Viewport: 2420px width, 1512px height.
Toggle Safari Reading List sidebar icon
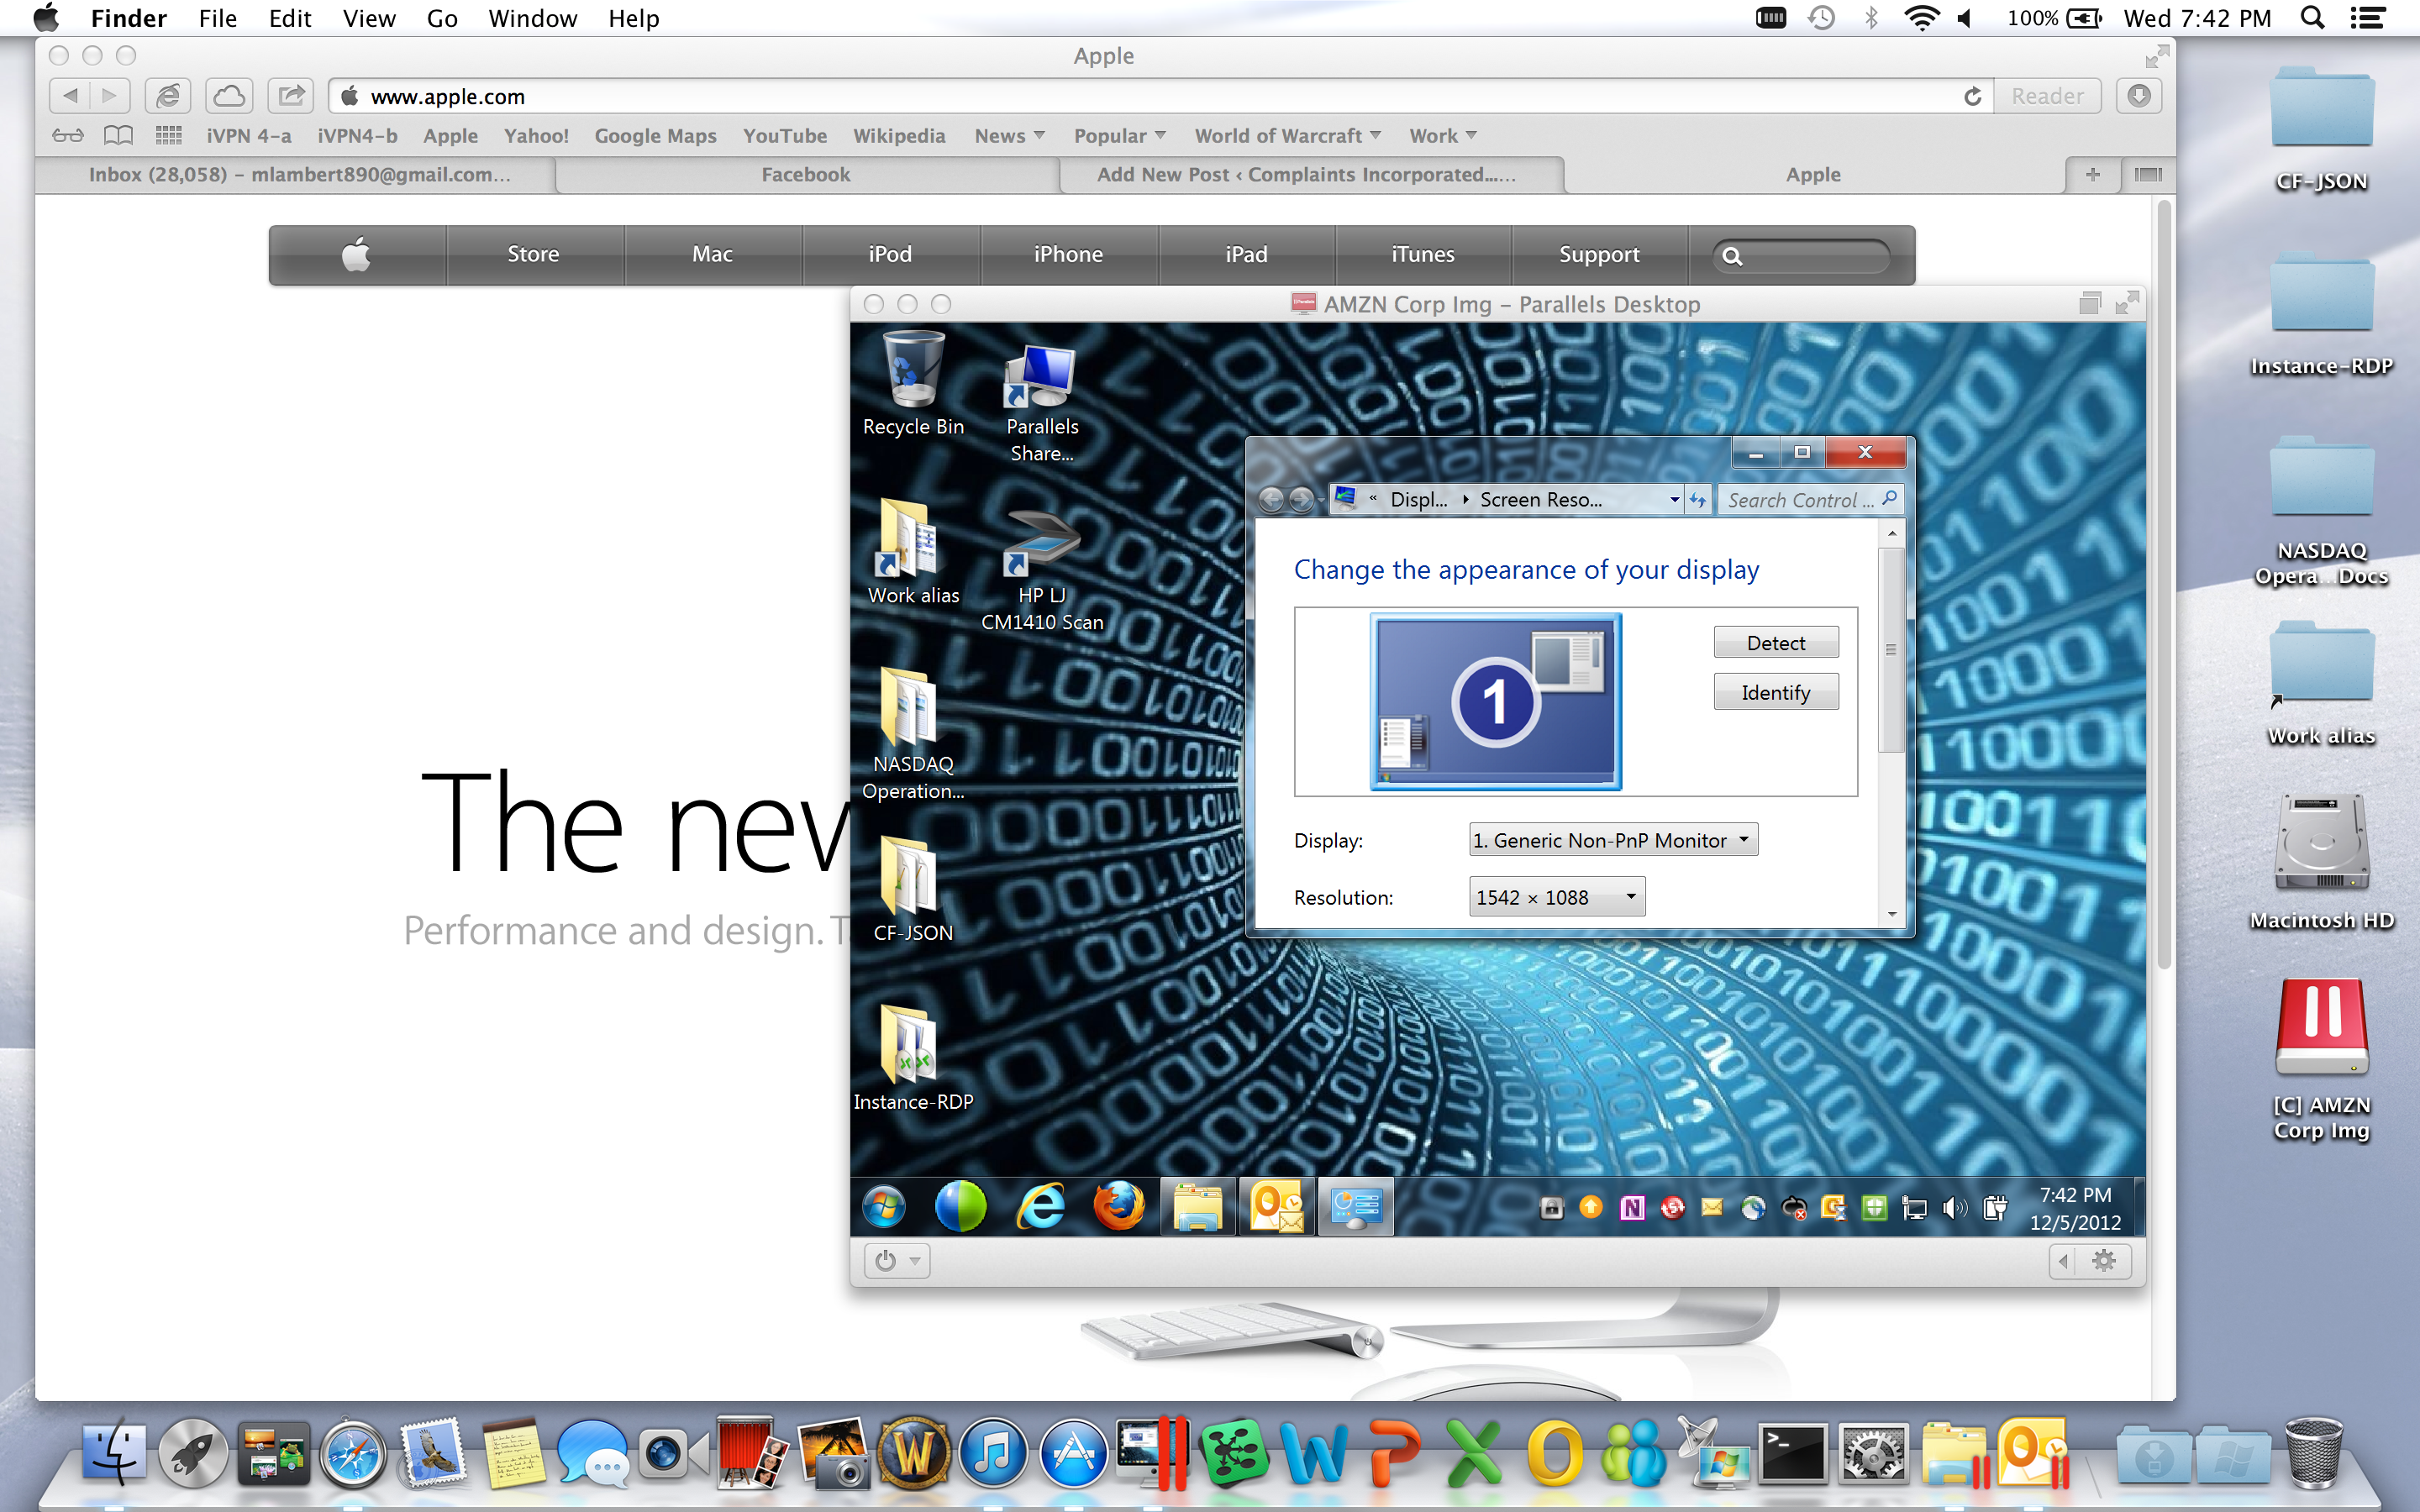point(68,136)
